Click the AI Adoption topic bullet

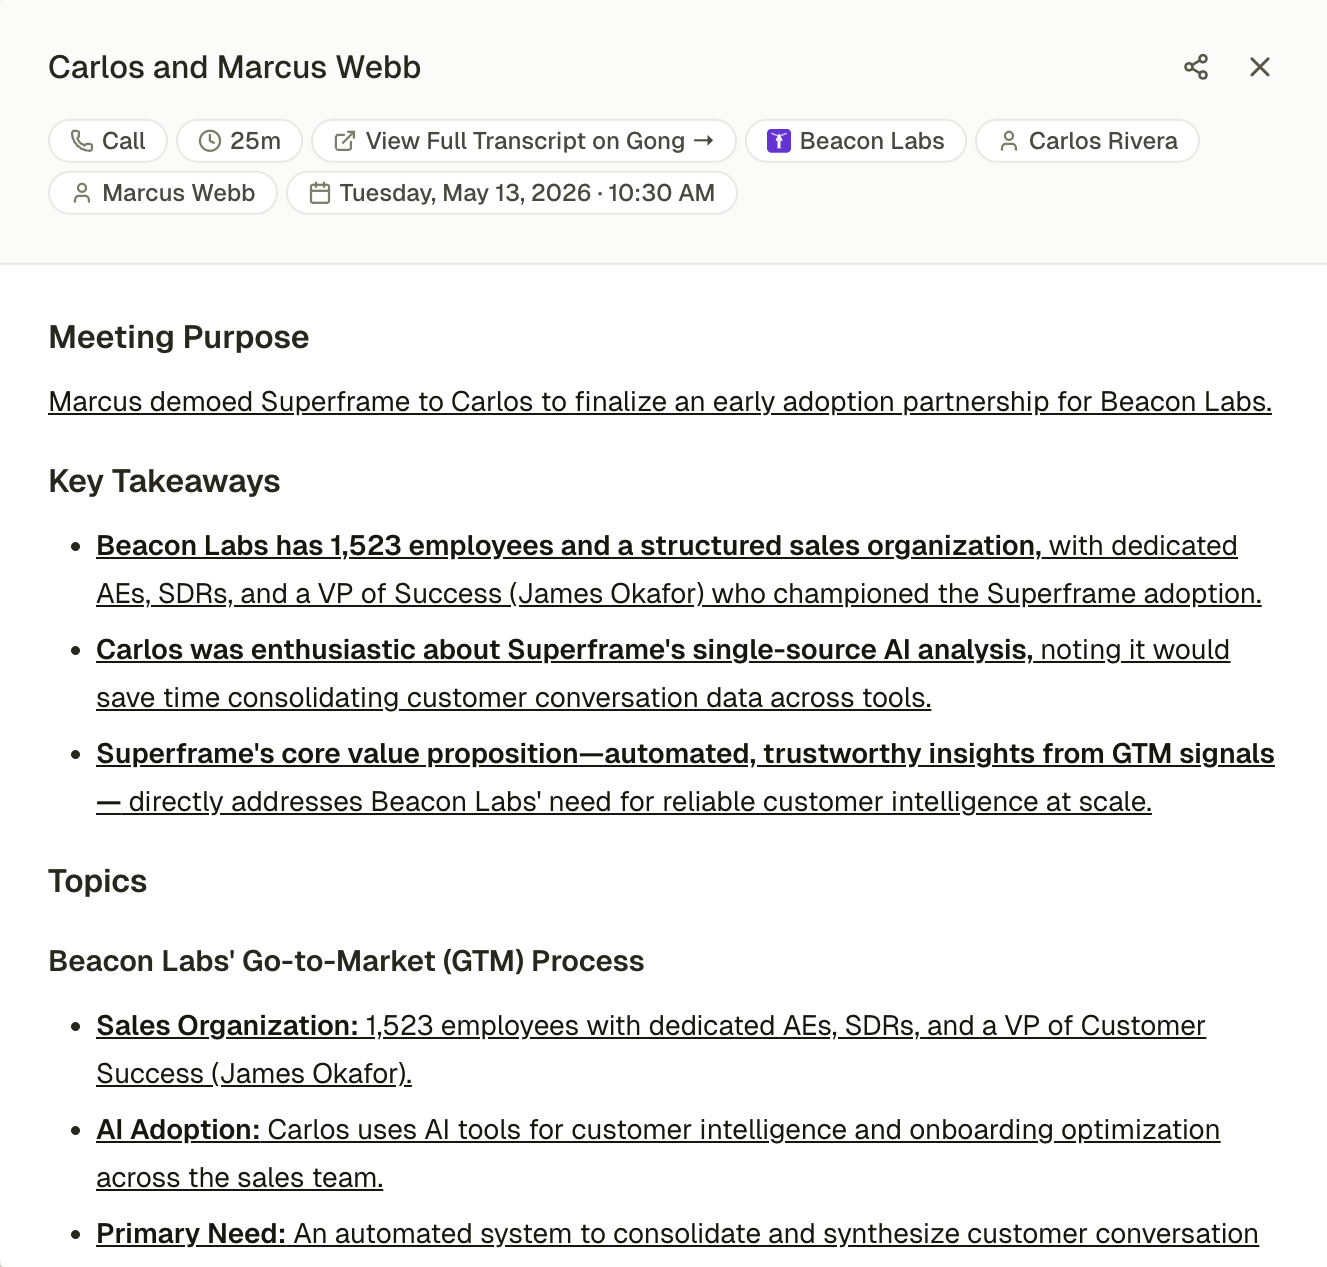(658, 1154)
